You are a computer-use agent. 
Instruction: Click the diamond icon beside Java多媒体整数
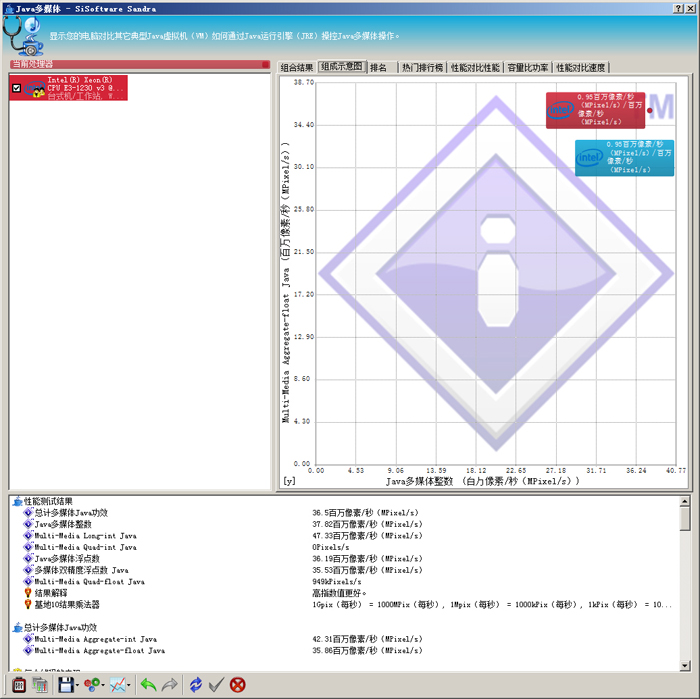[x=28, y=524]
